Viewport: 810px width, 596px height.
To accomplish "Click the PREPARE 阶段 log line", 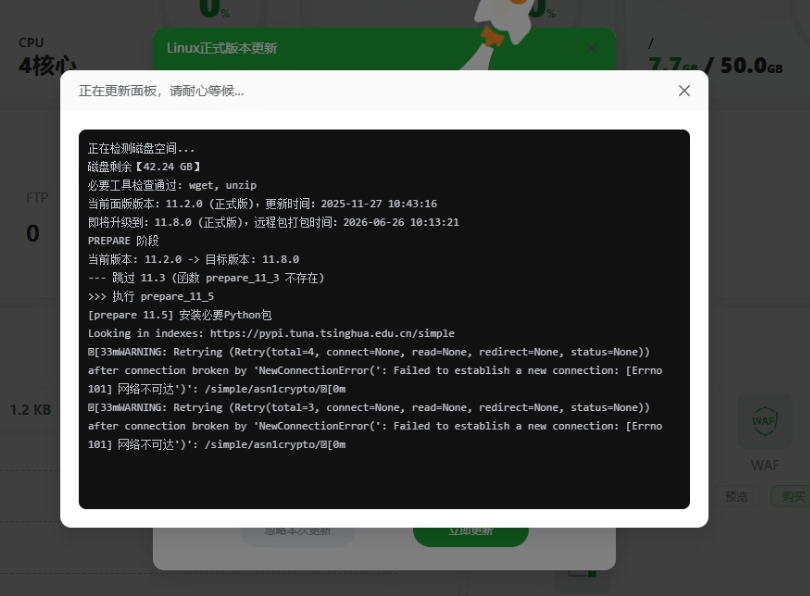I will pyautogui.click(x=123, y=241).
